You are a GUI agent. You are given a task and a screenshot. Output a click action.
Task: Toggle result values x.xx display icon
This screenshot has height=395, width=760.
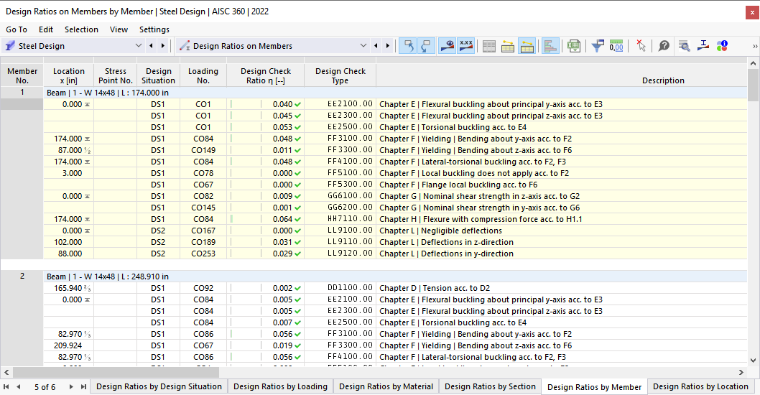[x=466, y=46]
